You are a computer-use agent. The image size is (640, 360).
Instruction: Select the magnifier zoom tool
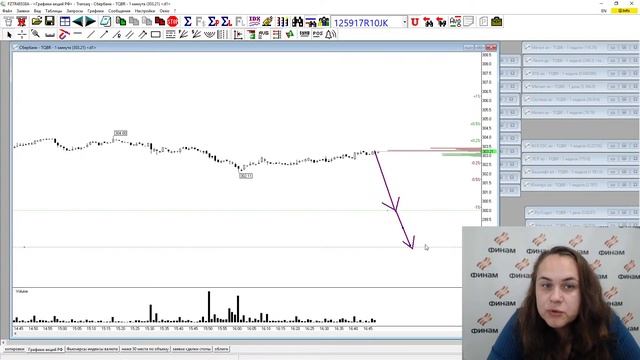click(x=36, y=34)
